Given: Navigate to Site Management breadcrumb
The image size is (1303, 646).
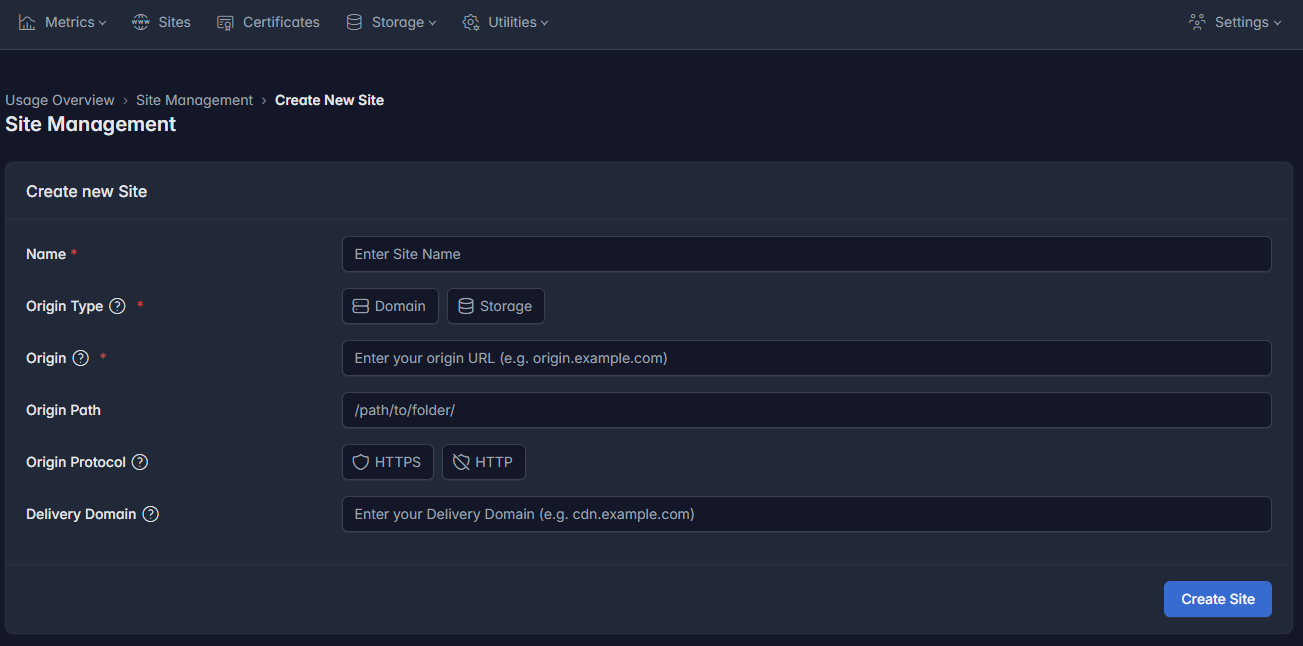Looking at the screenshot, I should (x=195, y=100).
